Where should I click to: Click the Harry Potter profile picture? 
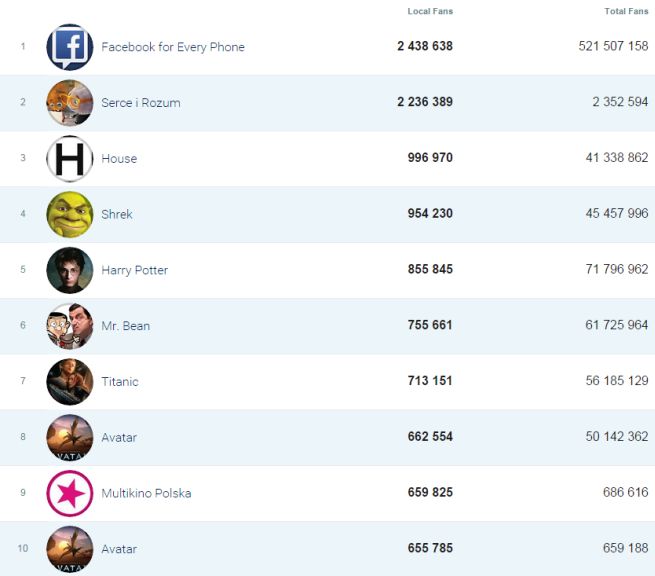(x=69, y=270)
